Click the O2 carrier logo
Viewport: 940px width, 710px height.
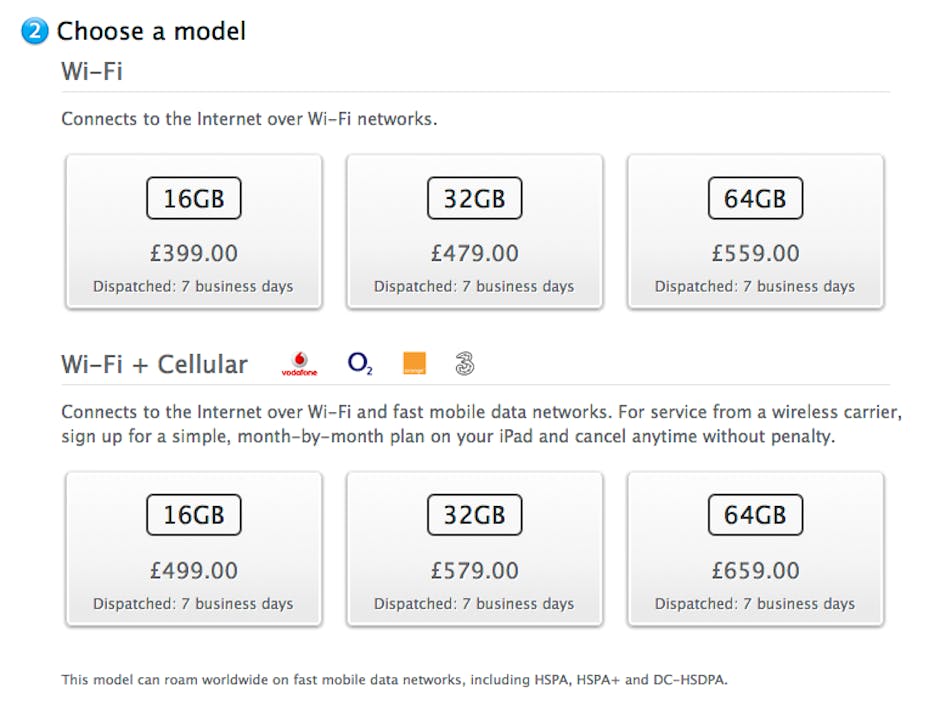pyautogui.click(x=360, y=363)
